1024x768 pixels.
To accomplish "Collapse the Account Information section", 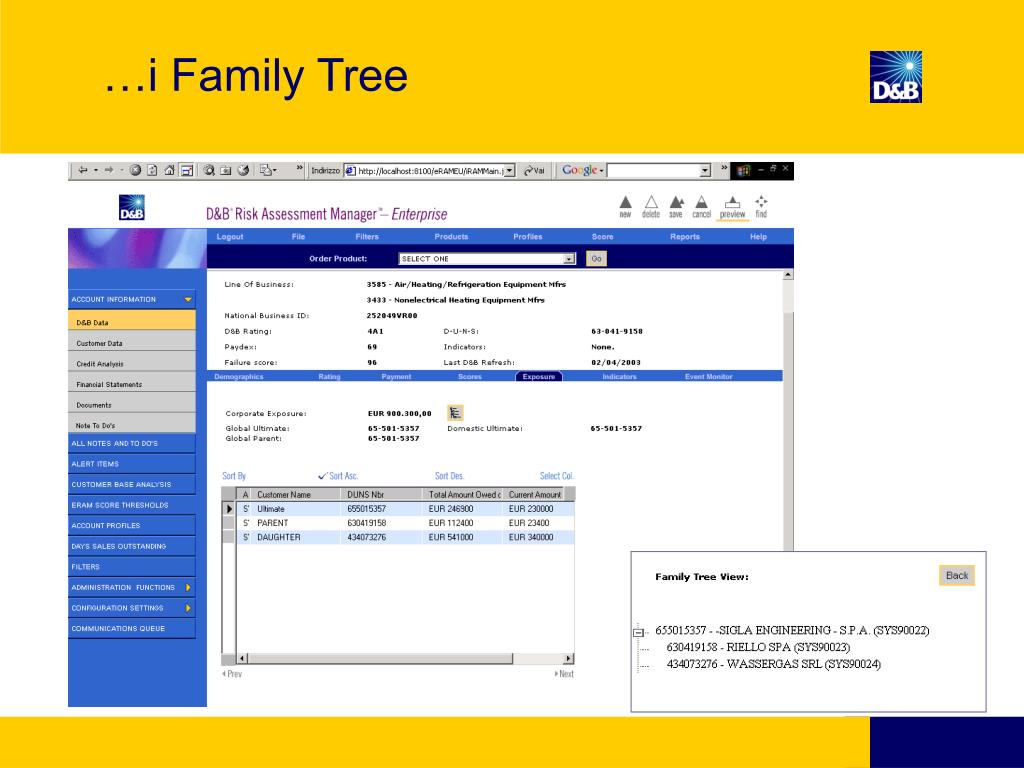I will (x=187, y=299).
